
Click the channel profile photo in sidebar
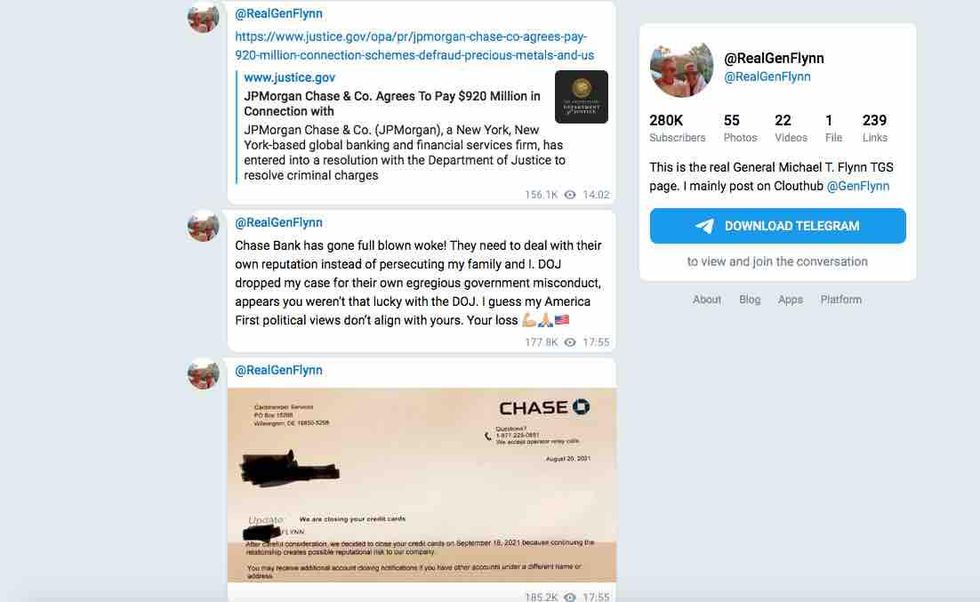click(x=681, y=68)
